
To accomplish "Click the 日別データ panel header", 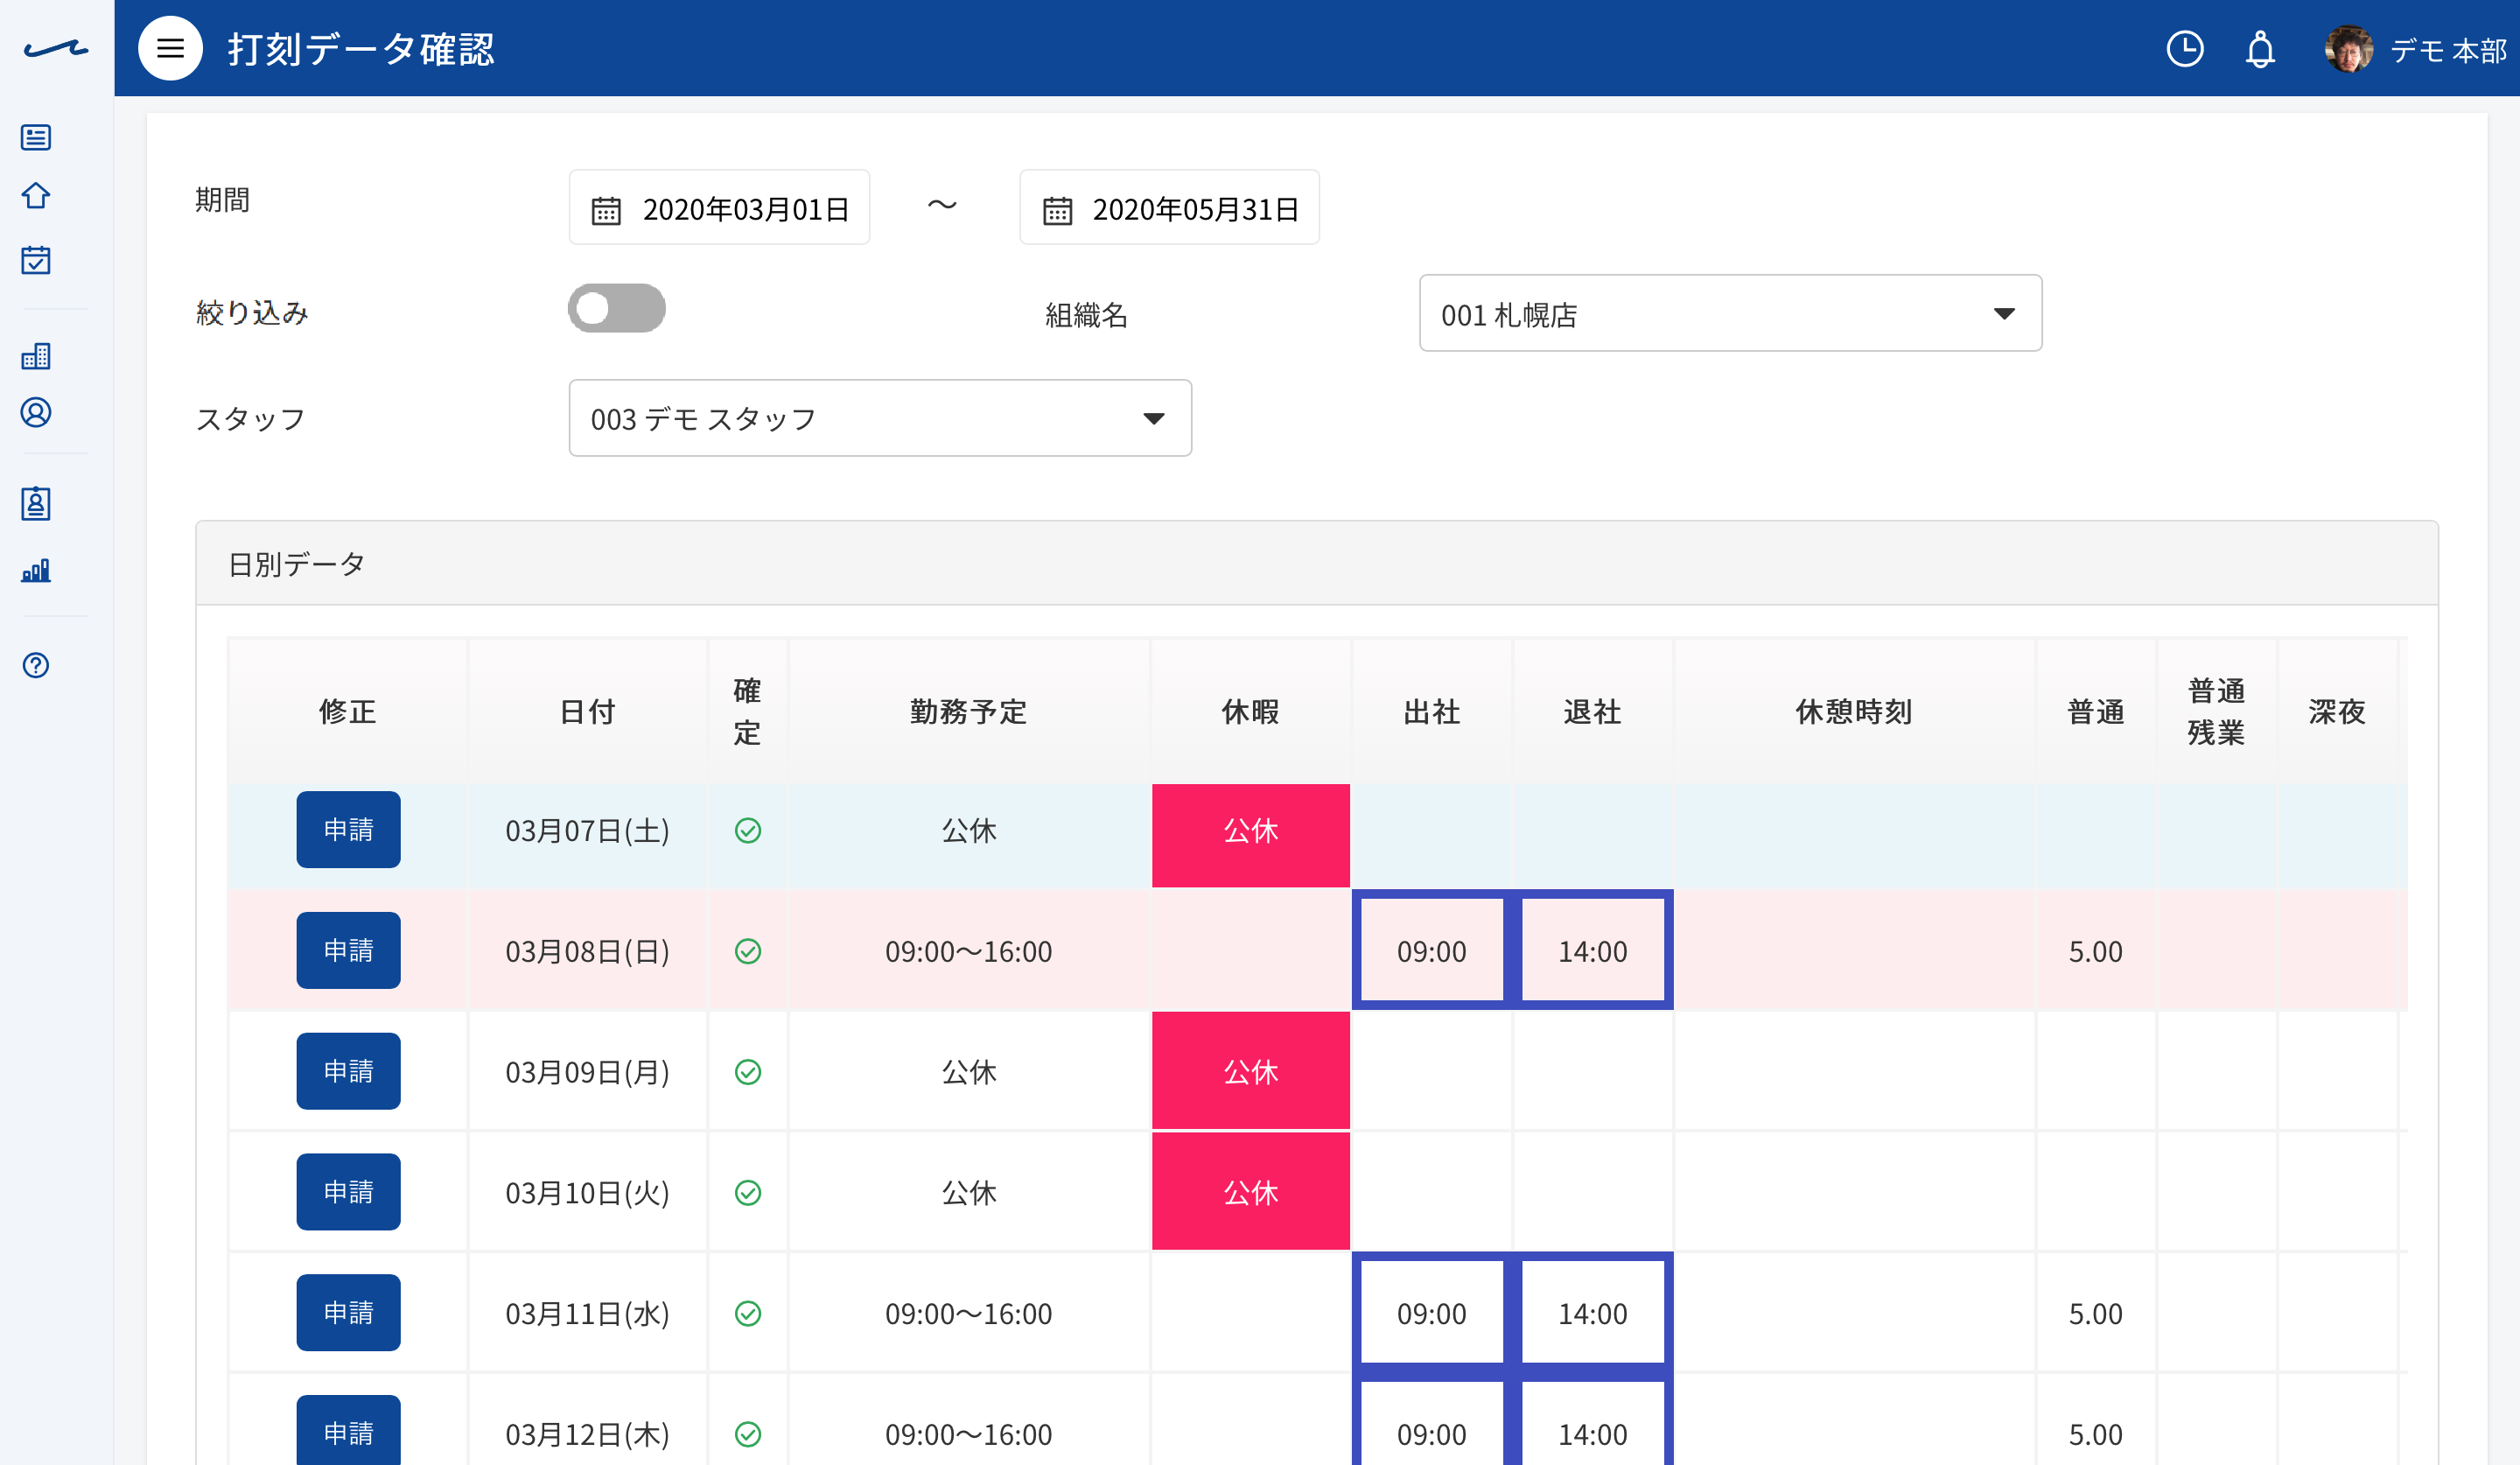I will pos(1316,563).
